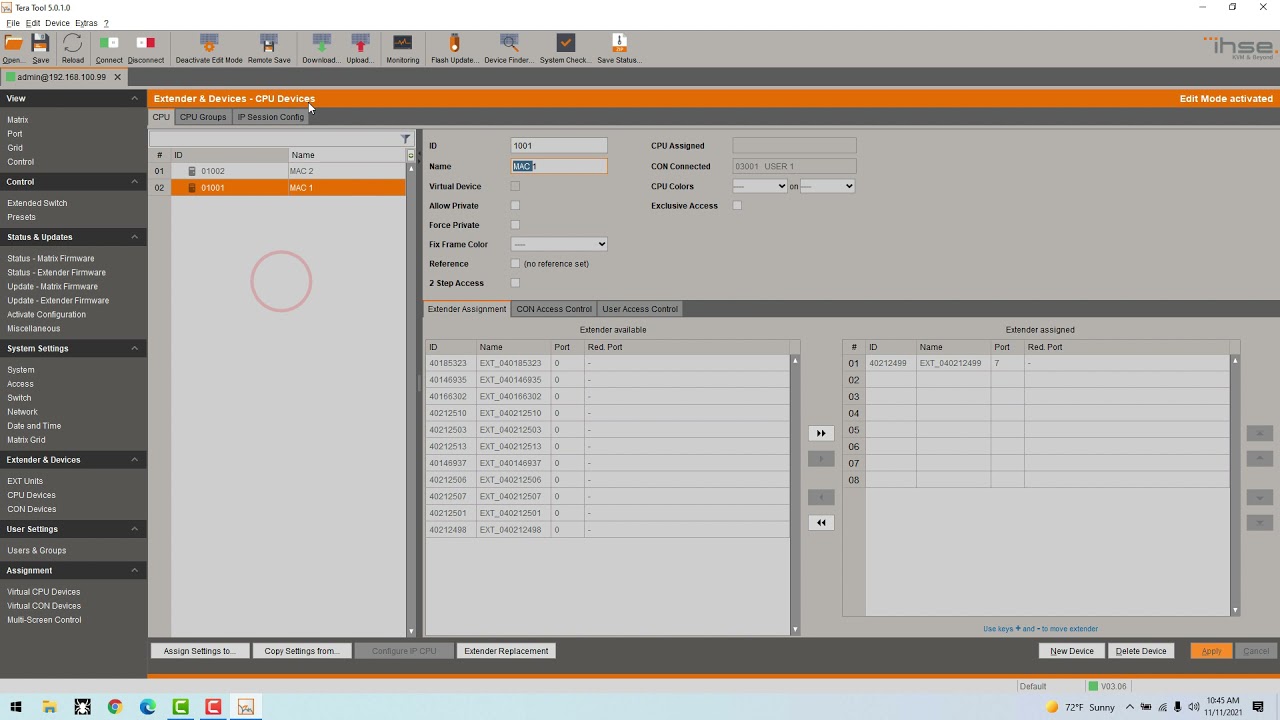
Task: Click the Windows Start button
Action: point(16,707)
